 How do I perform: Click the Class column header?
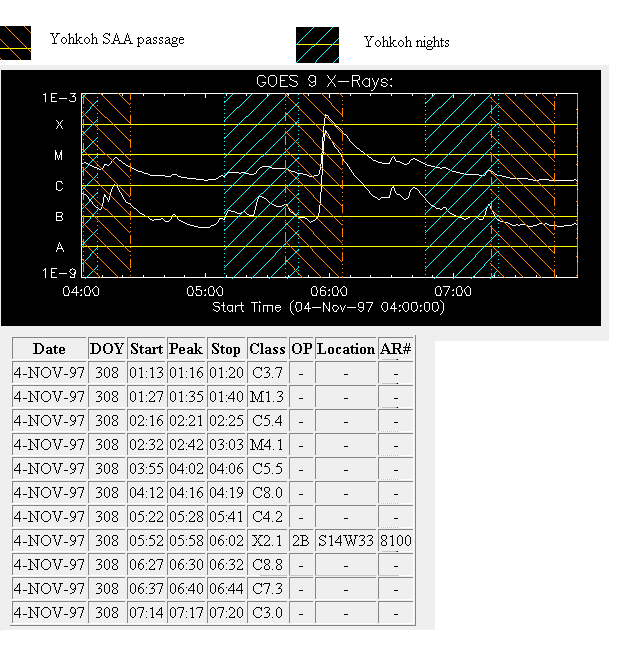(x=267, y=349)
